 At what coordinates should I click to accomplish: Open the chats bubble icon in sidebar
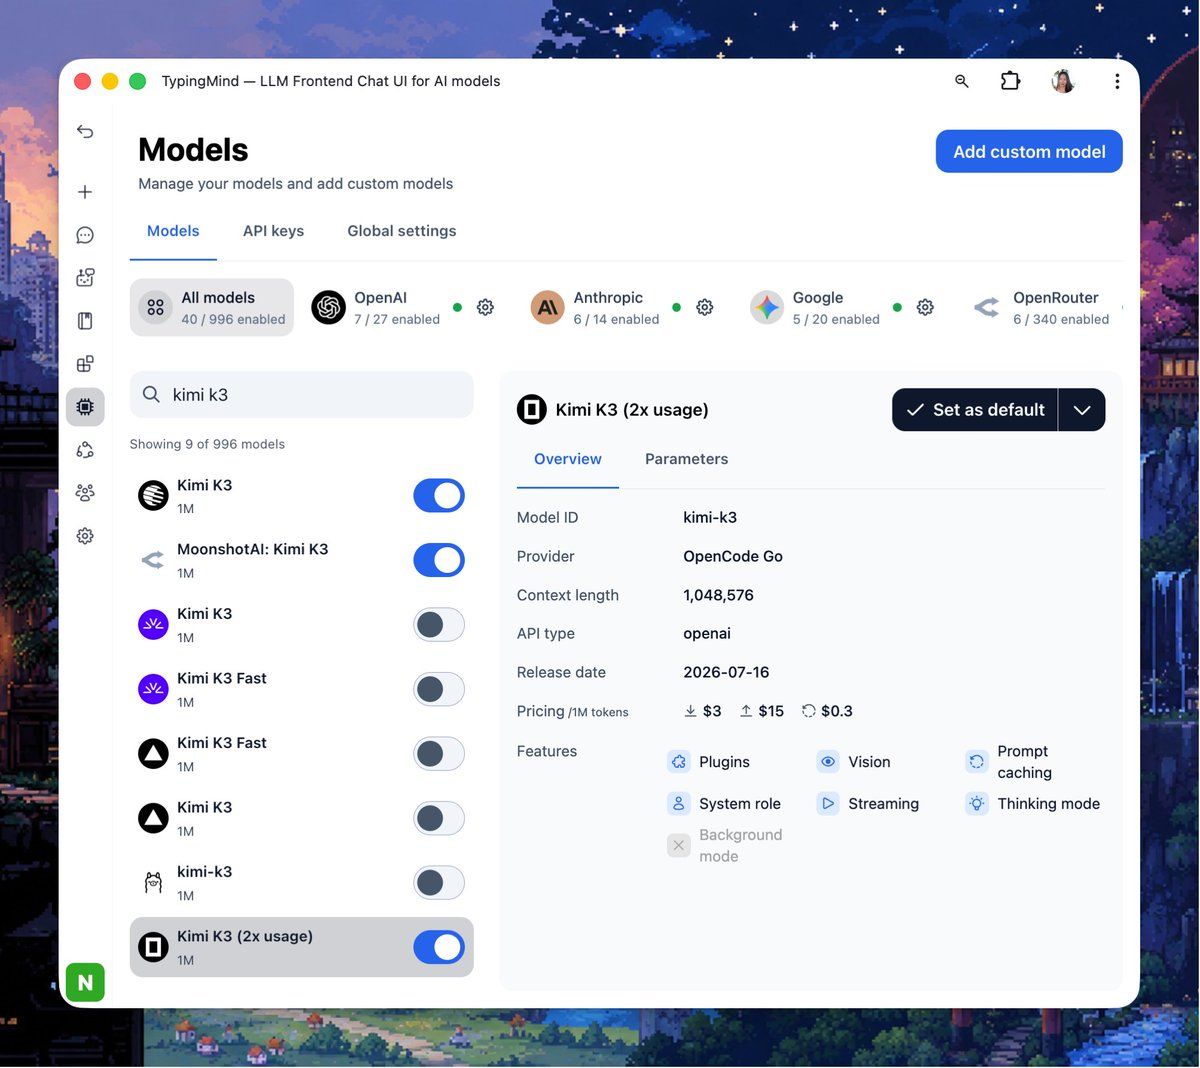pos(85,235)
